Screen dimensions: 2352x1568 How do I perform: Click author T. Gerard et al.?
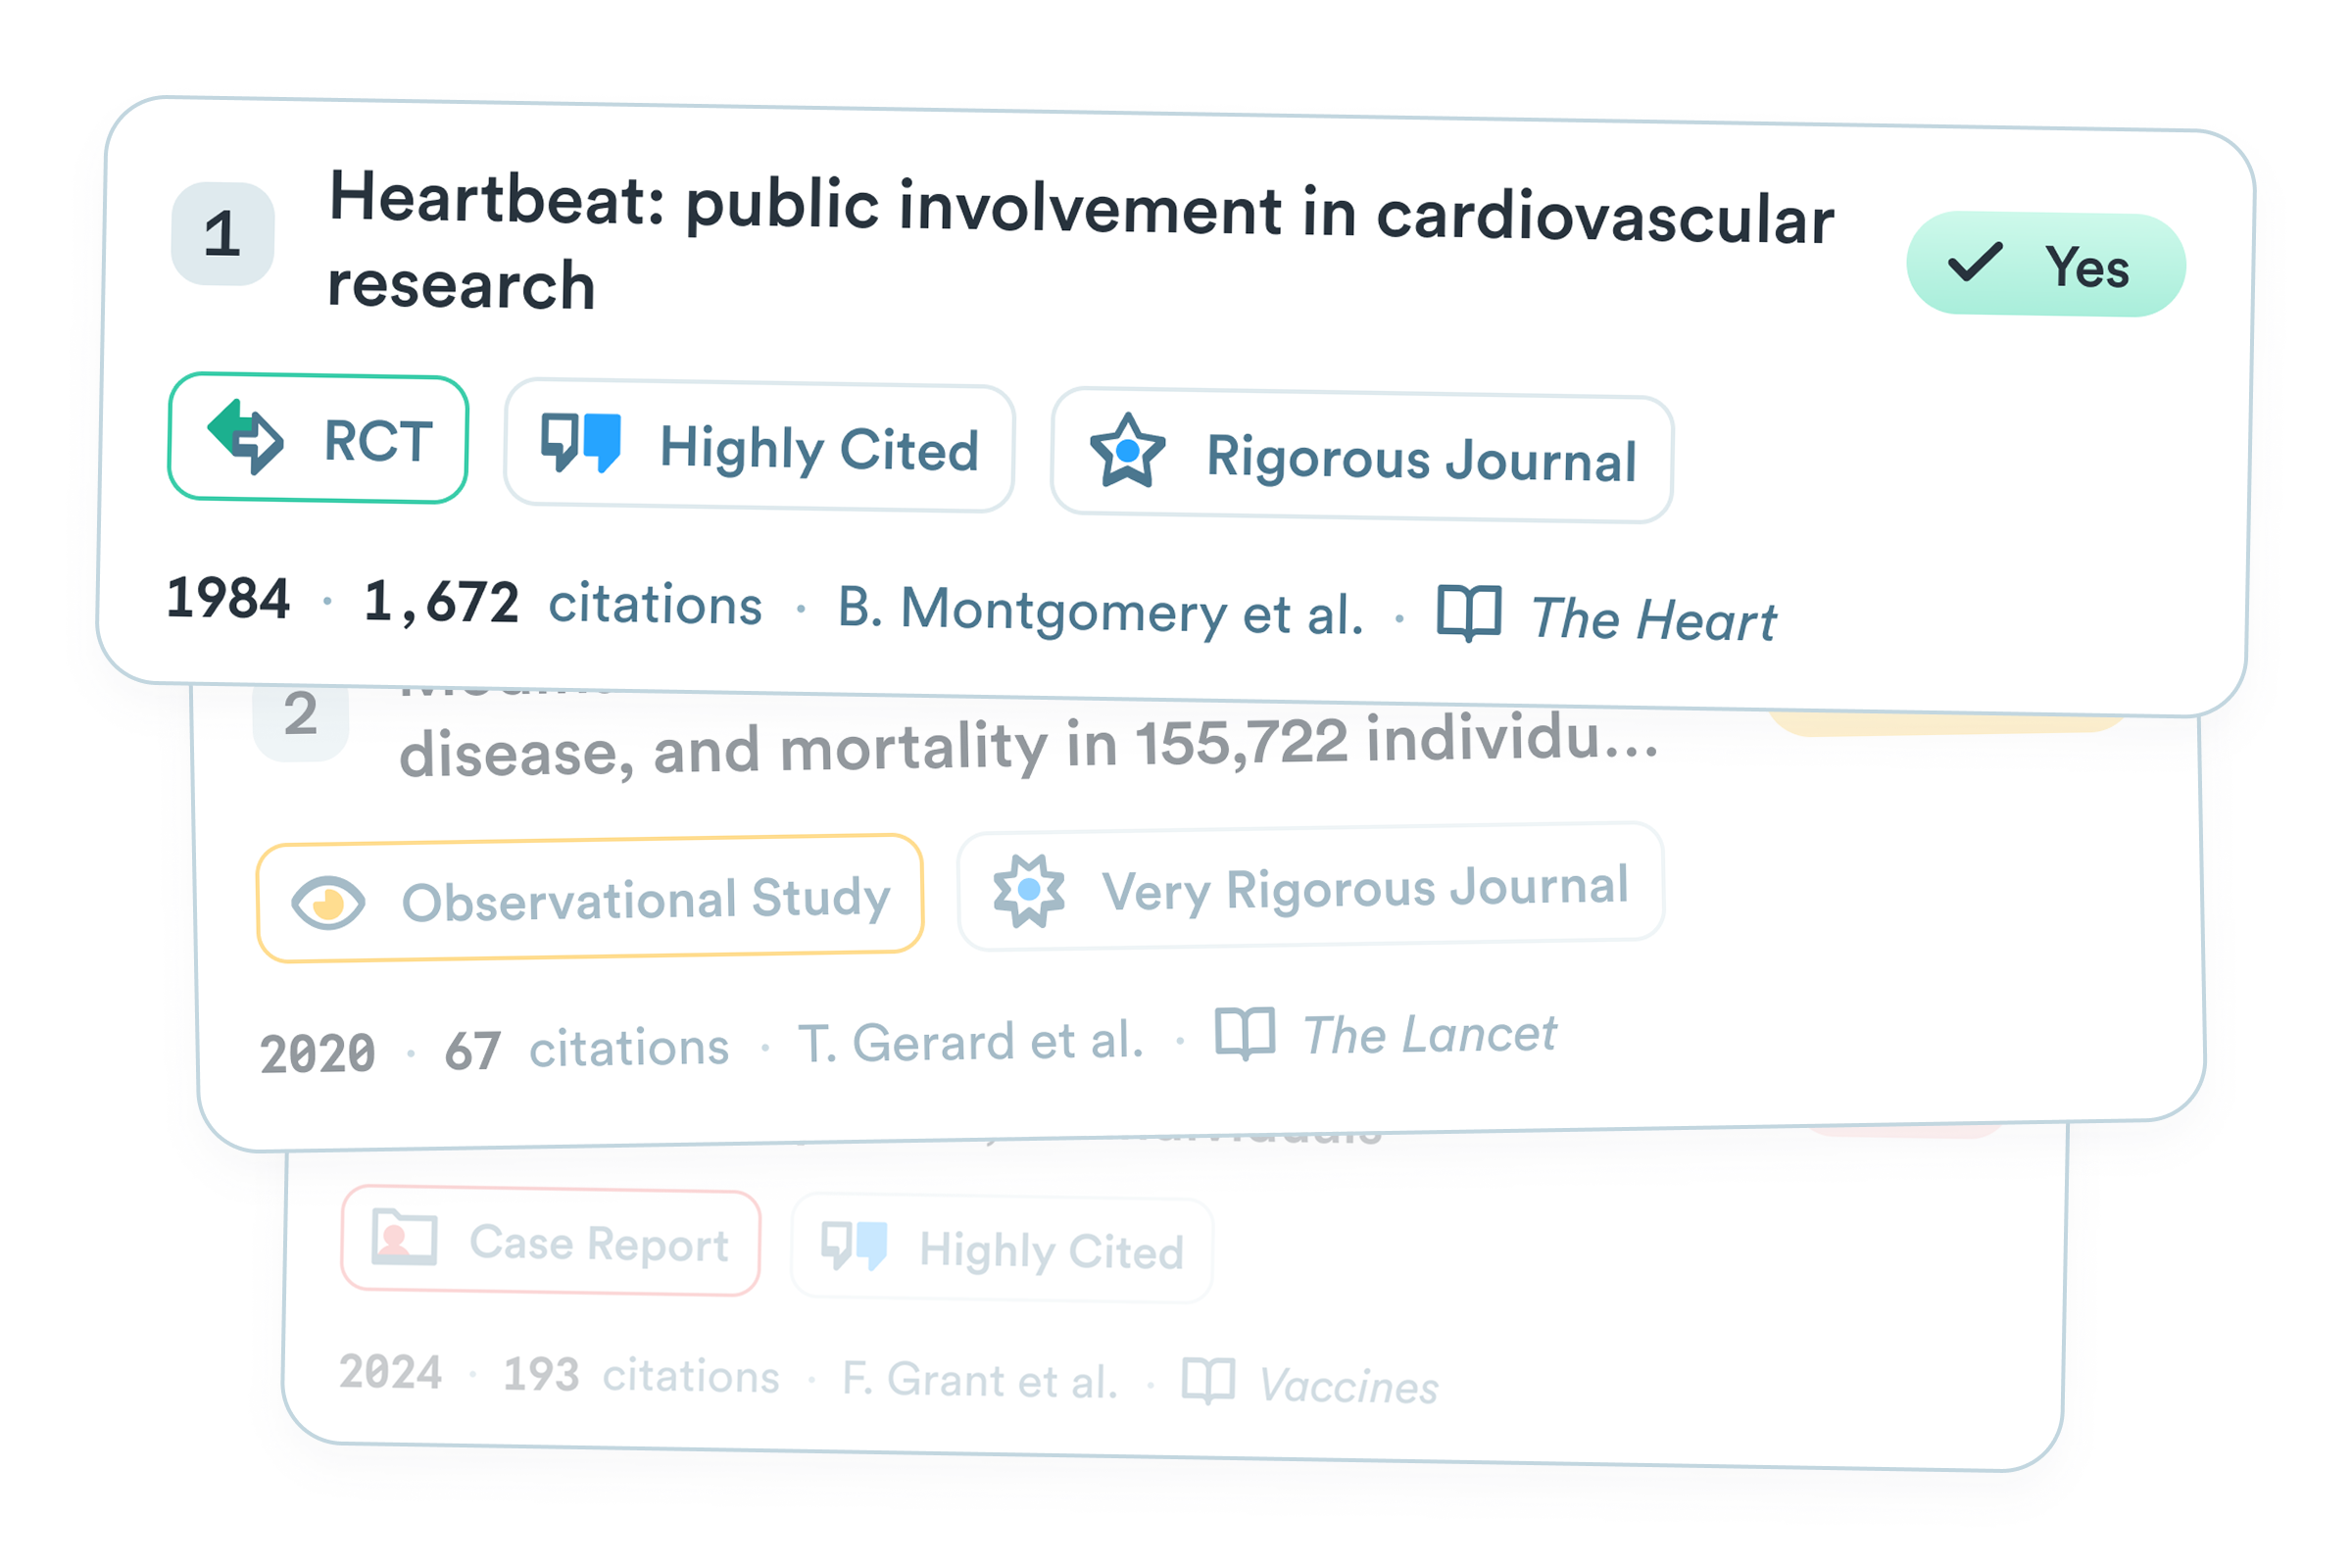(971, 1042)
